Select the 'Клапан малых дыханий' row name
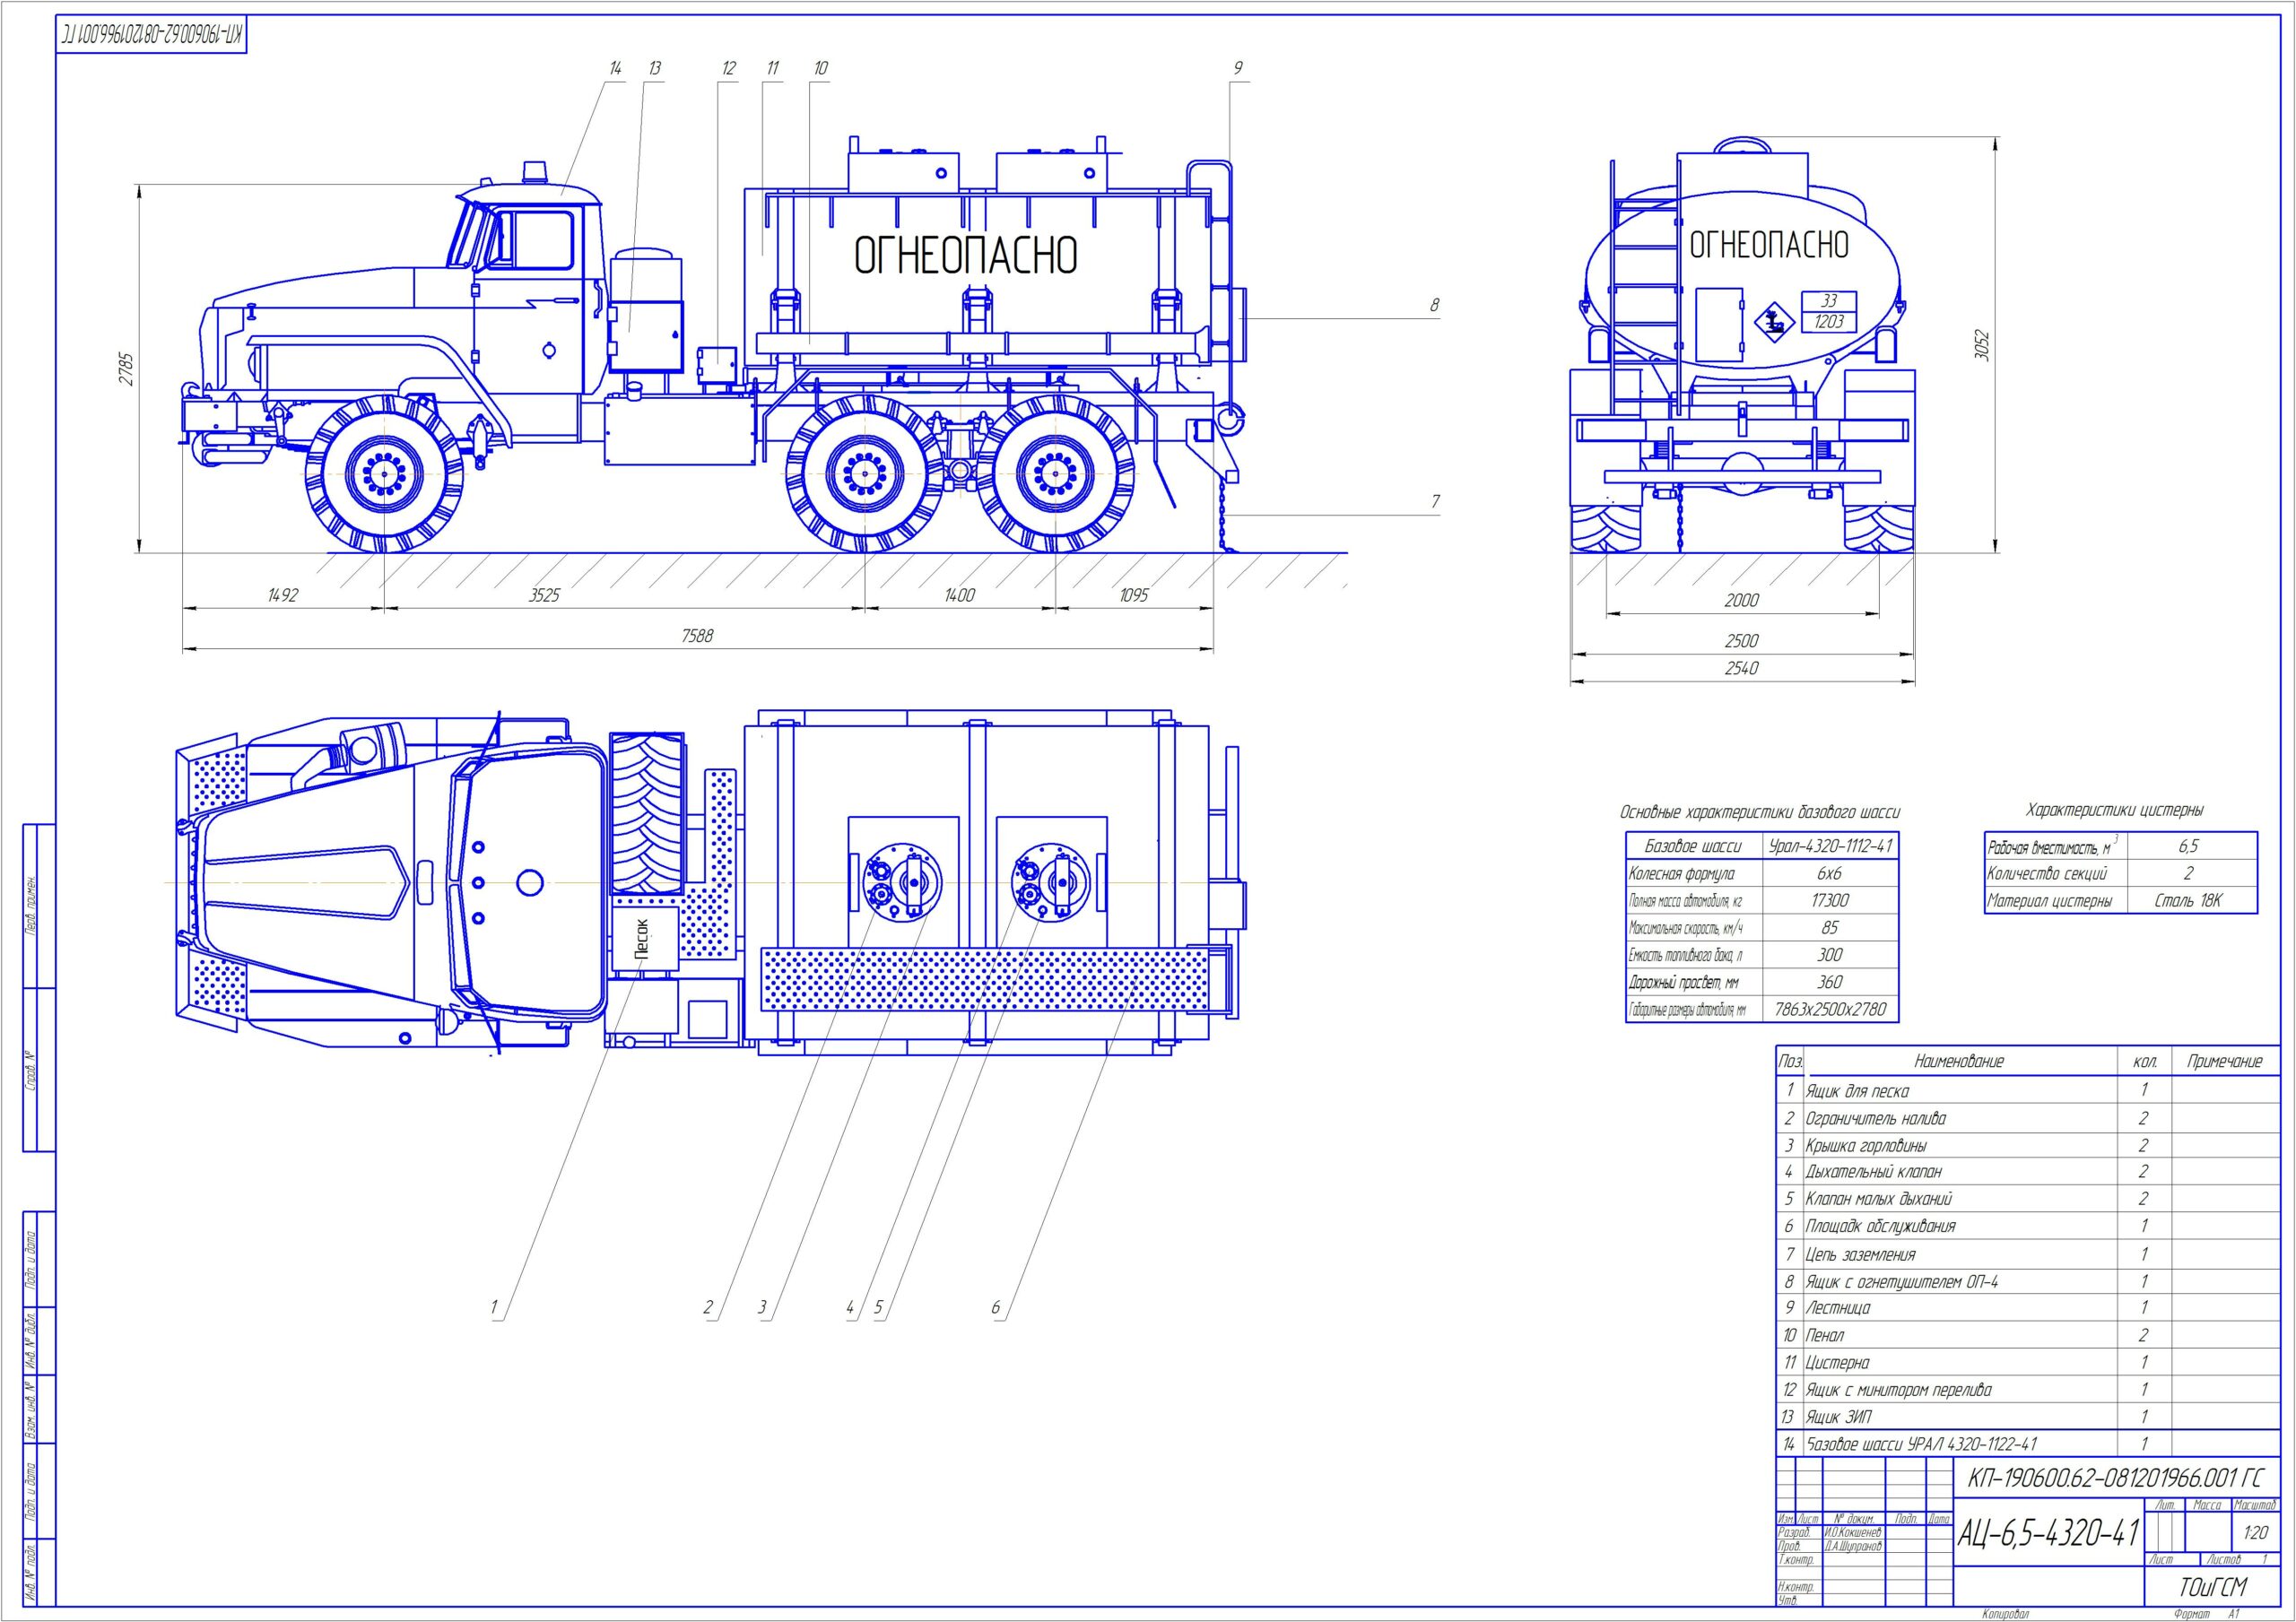 click(x=1879, y=1199)
